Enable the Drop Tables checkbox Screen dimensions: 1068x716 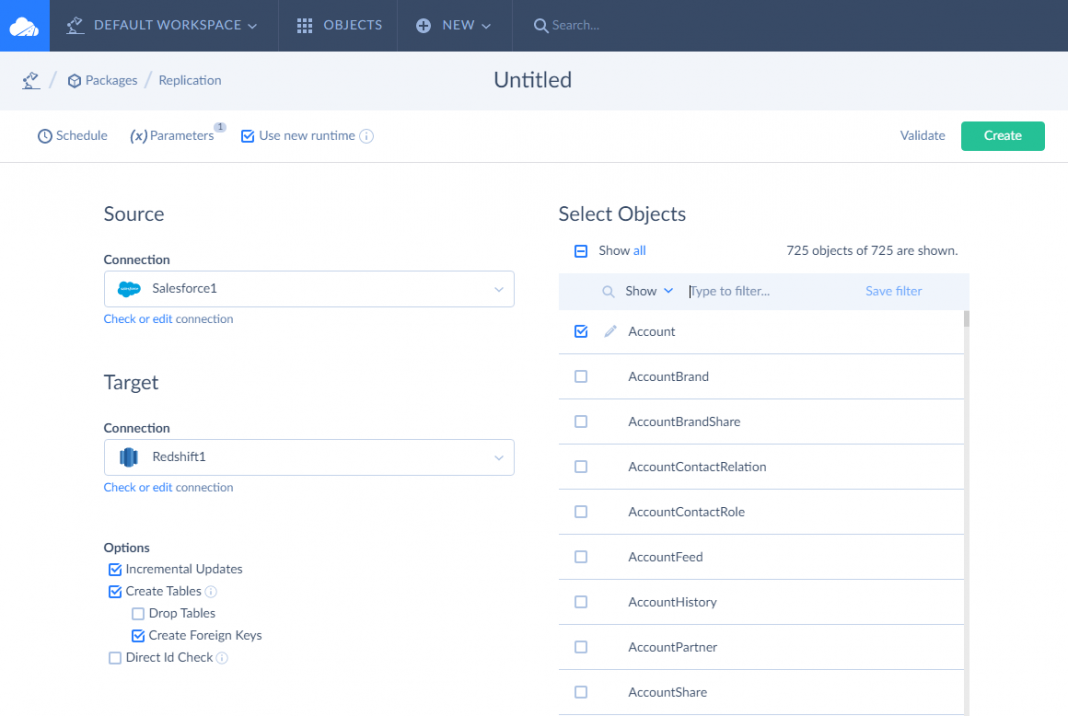click(x=138, y=614)
